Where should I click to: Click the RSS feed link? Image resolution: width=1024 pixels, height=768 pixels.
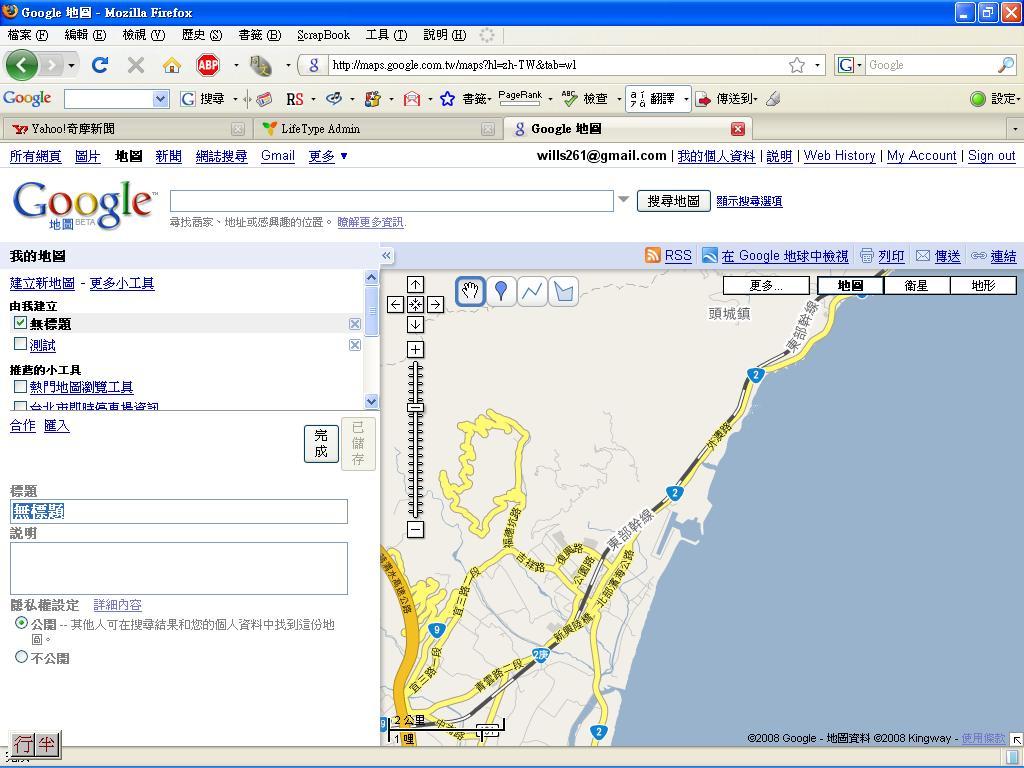(x=678, y=256)
